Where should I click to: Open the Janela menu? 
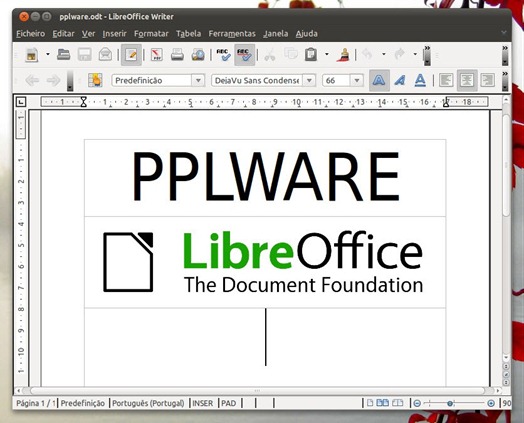tap(275, 34)
